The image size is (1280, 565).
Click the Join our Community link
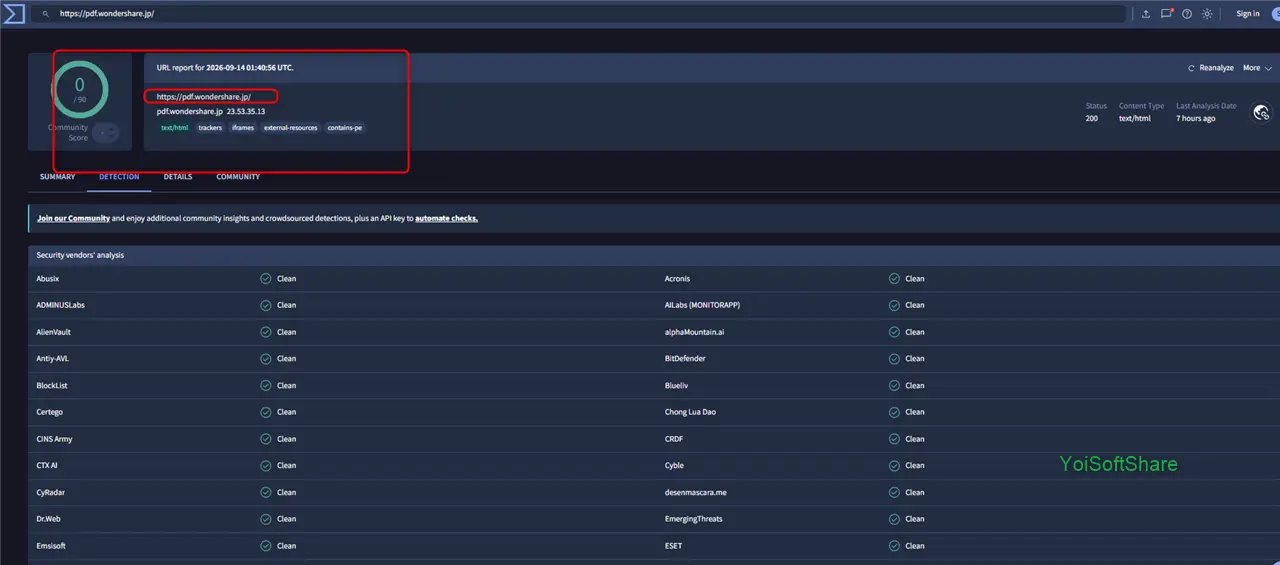pyautogui.click(x=73, y=218)
